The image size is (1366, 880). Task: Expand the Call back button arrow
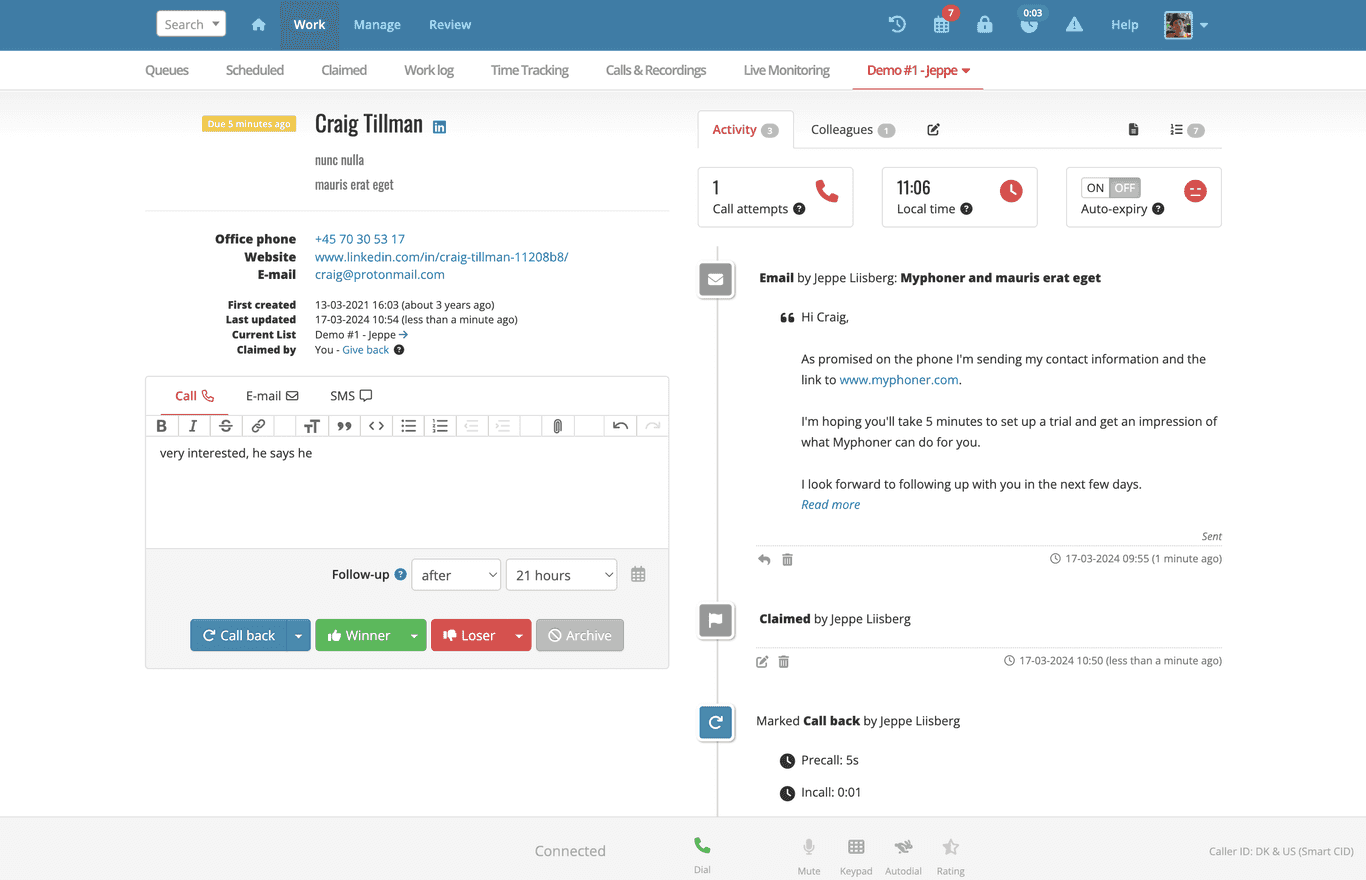click(298, 636)
